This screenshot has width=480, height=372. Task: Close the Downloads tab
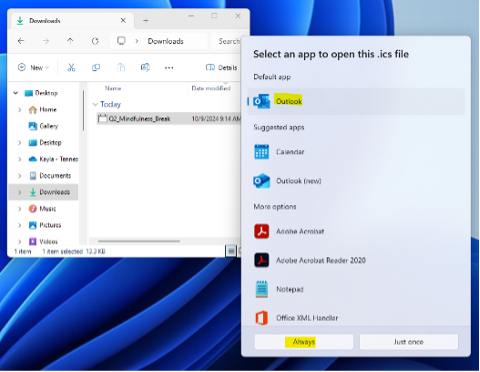(x=123, y=21)
